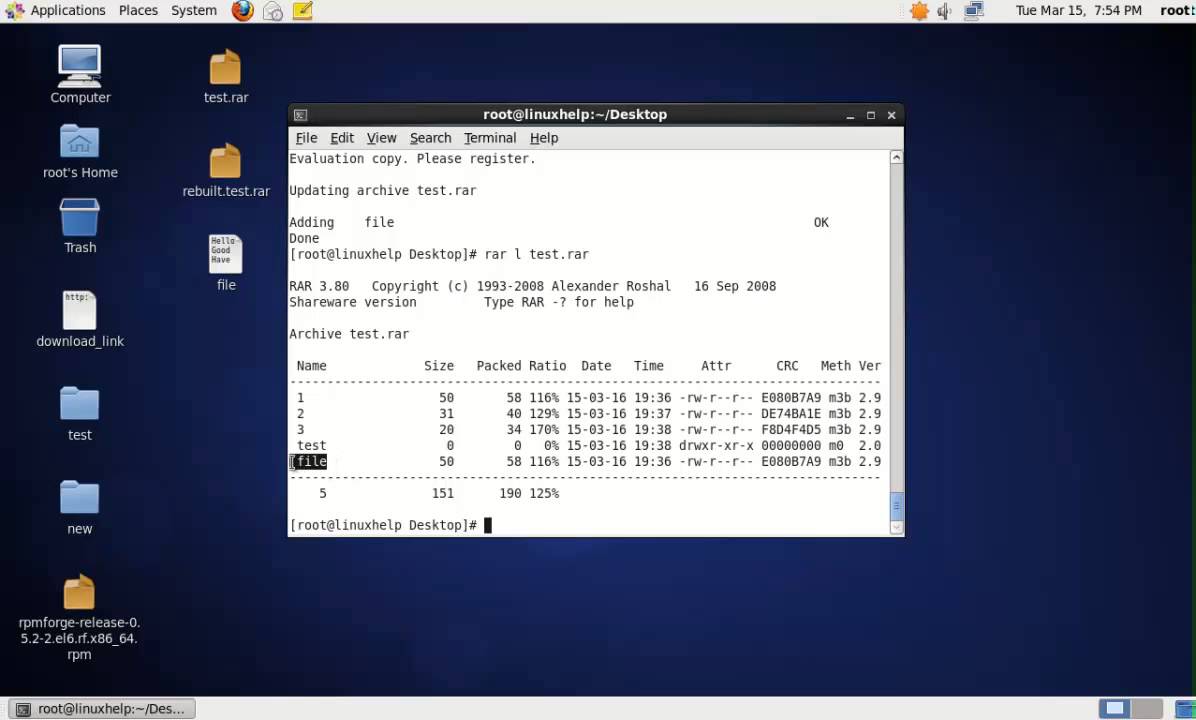Click the terminal window menu icon in titlebar
Image resolution: width=1196 pixels, height=720 pixels.
301,115
